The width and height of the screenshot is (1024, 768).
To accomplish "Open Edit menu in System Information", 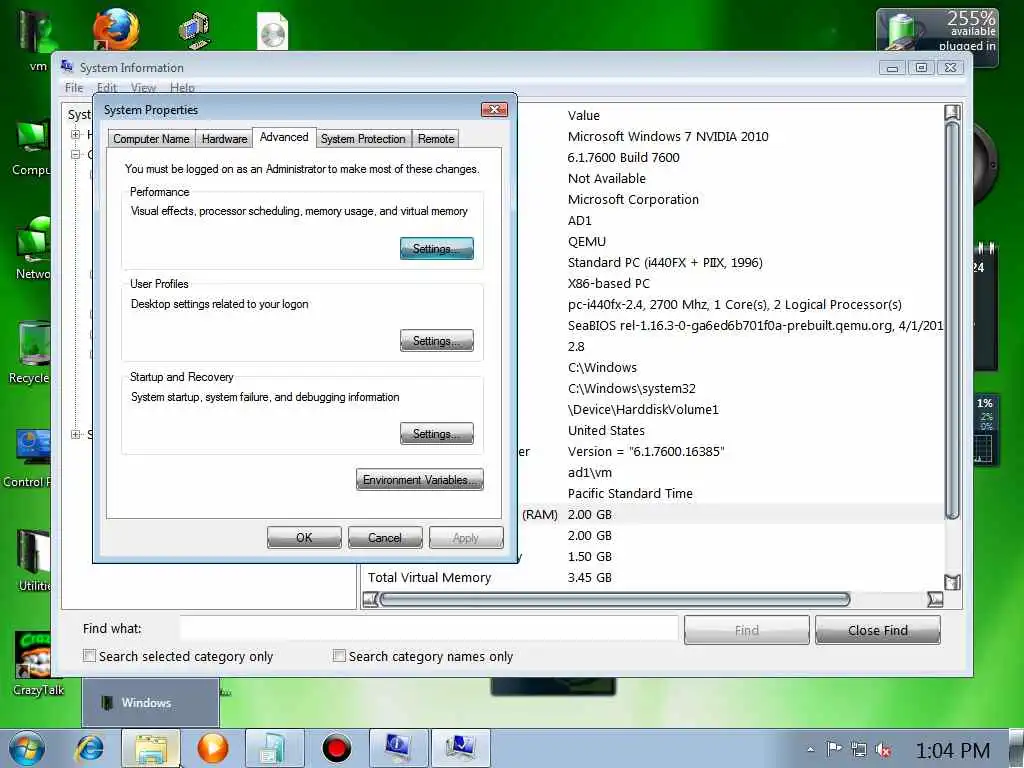I will tap(106, 88).
